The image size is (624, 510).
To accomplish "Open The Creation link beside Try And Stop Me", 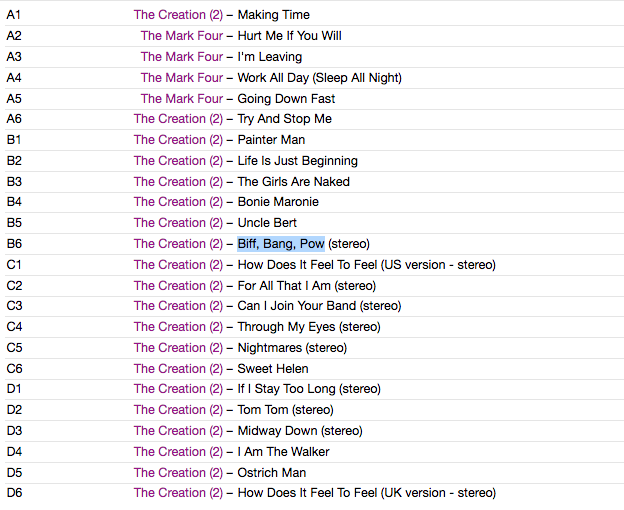I will (170, 119).
